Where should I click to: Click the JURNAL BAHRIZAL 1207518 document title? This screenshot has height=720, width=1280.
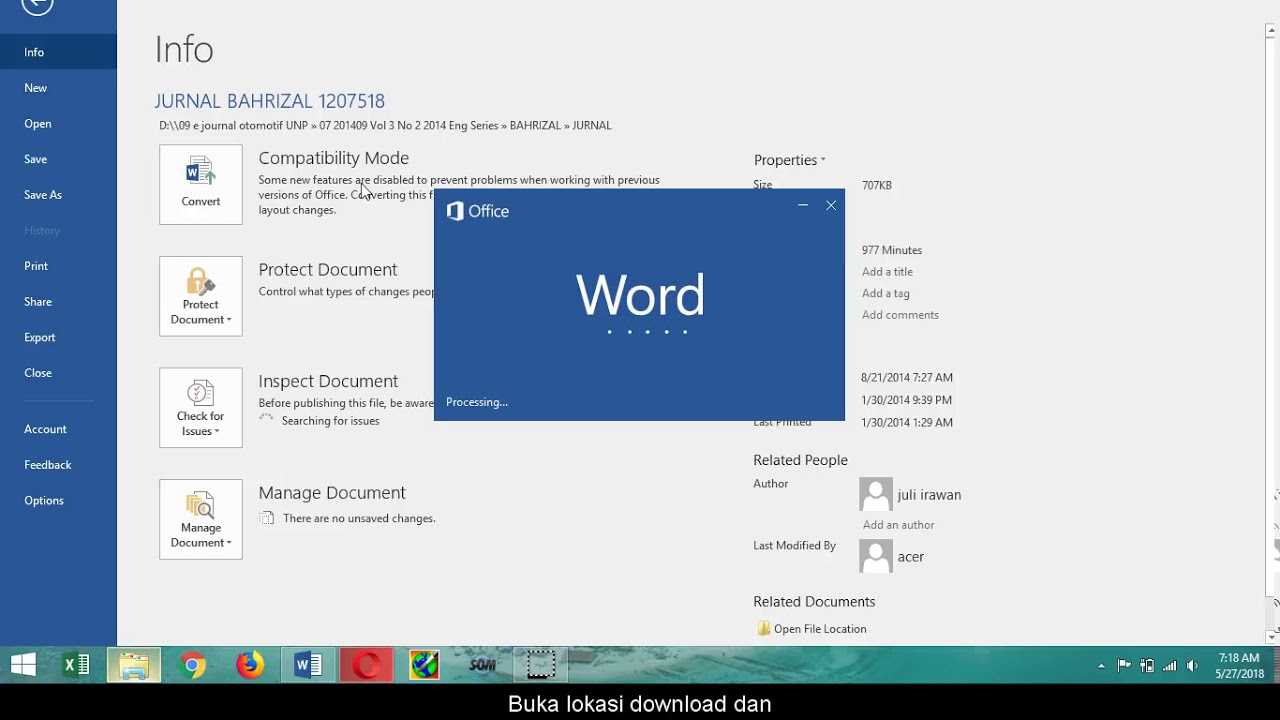269,101
